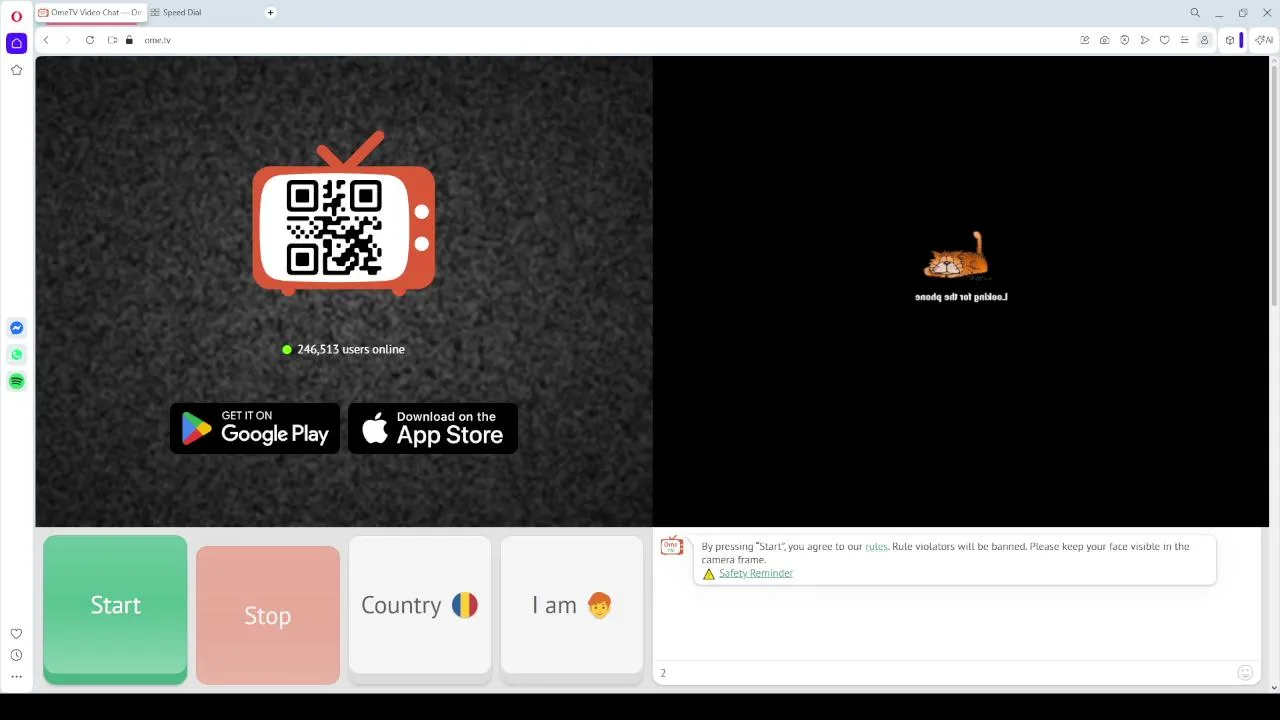Viewport: 1280px width, 720px height.
Task: Click Download on the App Store badge
Action: tap(433, 428)
